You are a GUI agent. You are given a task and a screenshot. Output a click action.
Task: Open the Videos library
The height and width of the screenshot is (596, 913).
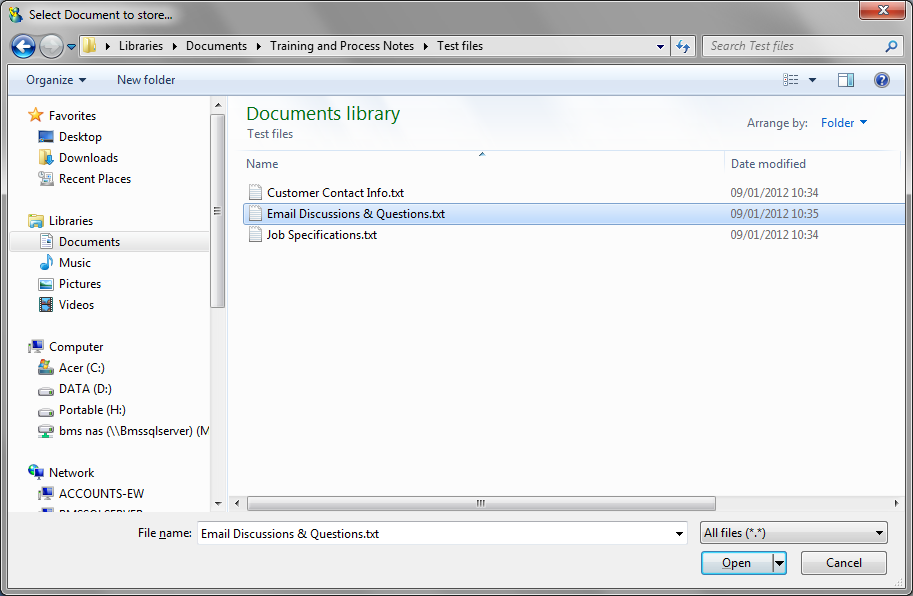pos(76,304)
